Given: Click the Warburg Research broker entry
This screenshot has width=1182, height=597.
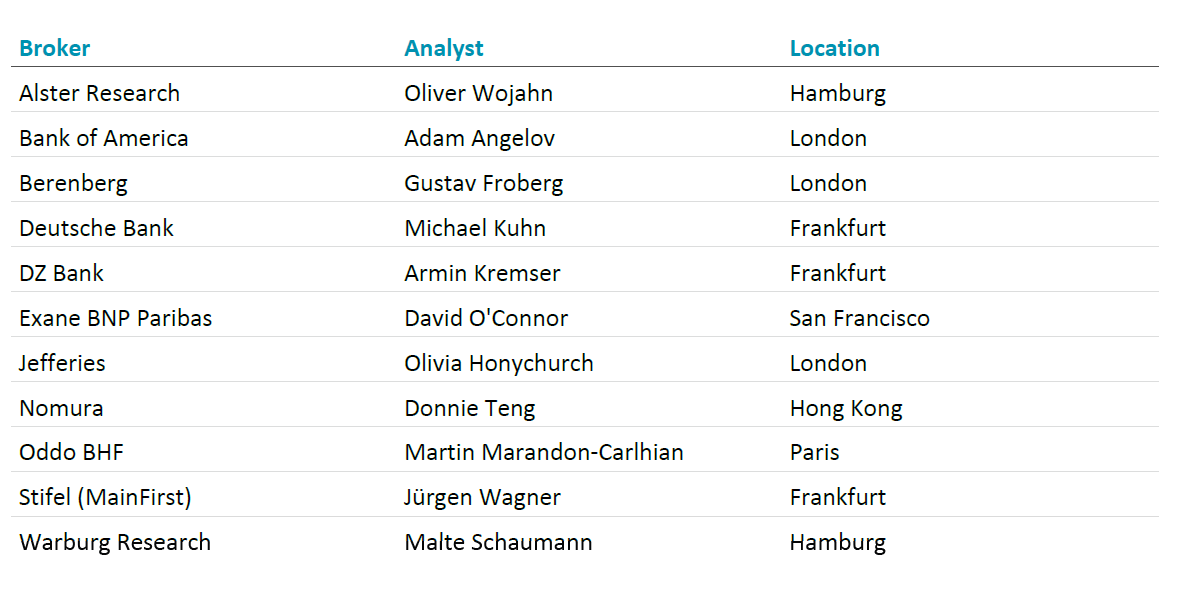Looking at the screenshot, I should pyautogui.click(x=115, y=542).
